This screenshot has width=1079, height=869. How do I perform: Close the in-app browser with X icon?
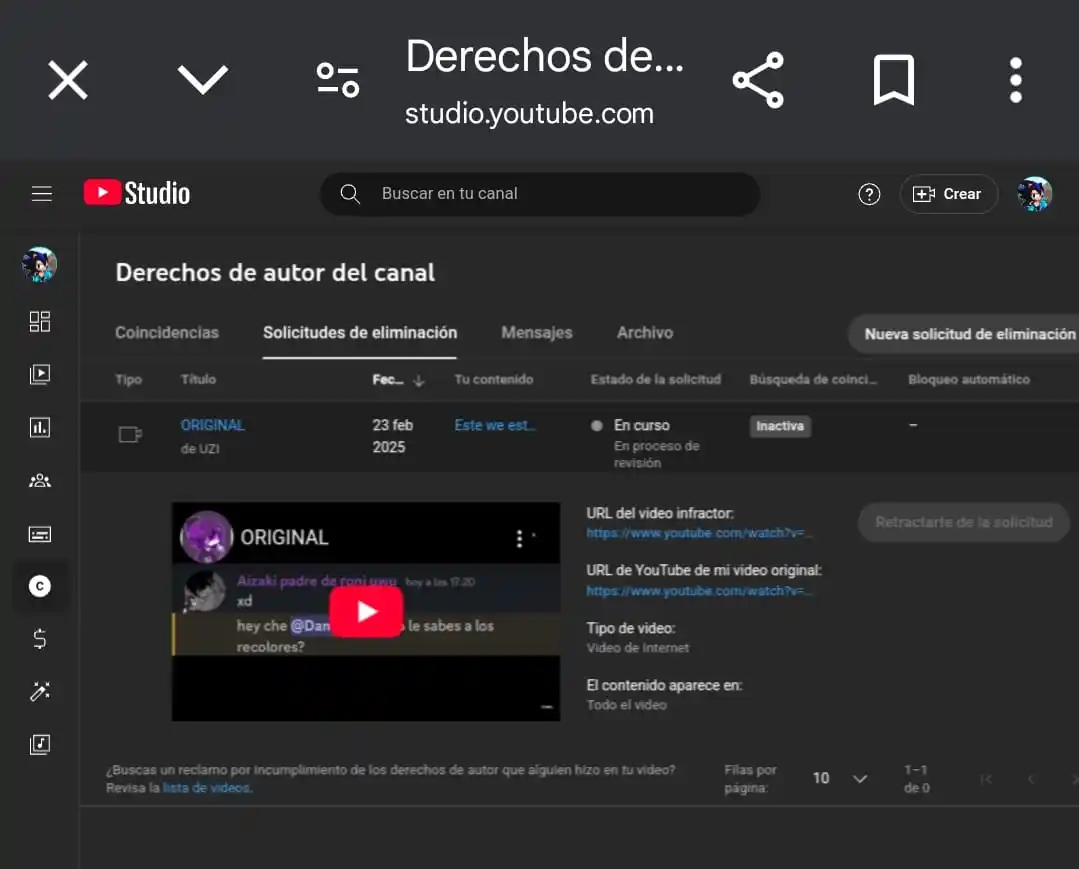coord(67,80)
